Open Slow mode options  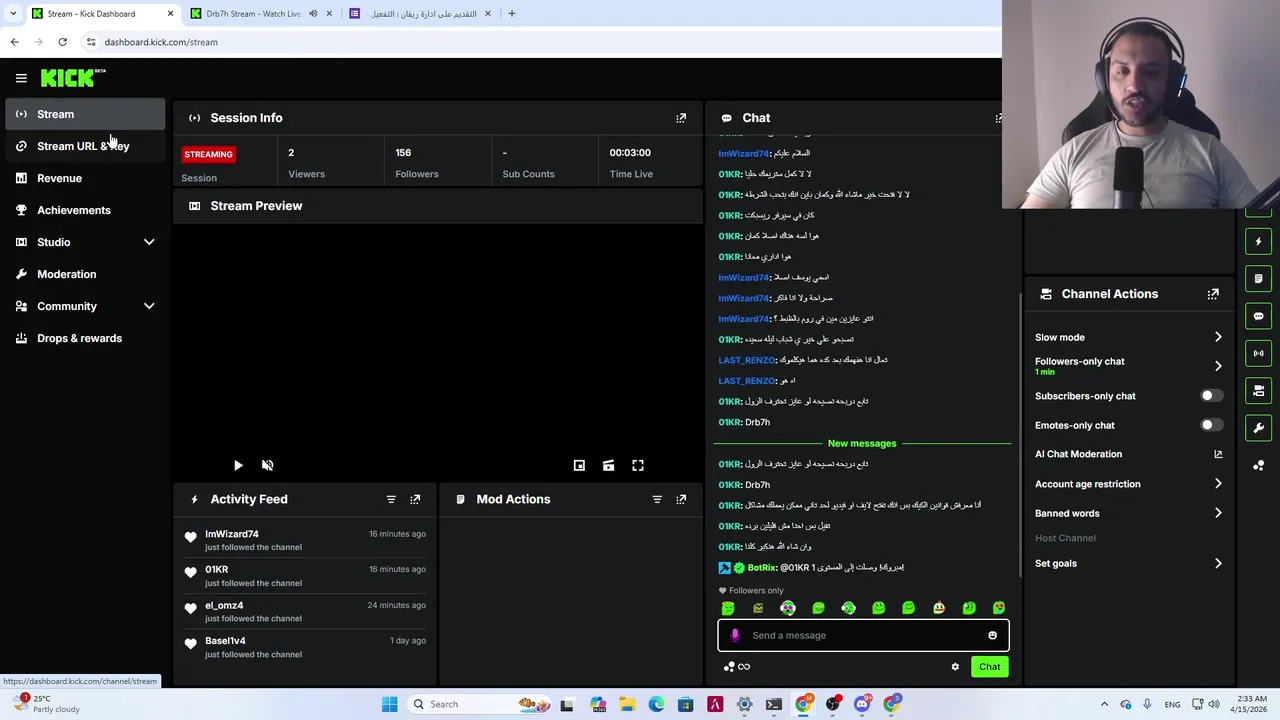pos(1128,337)
